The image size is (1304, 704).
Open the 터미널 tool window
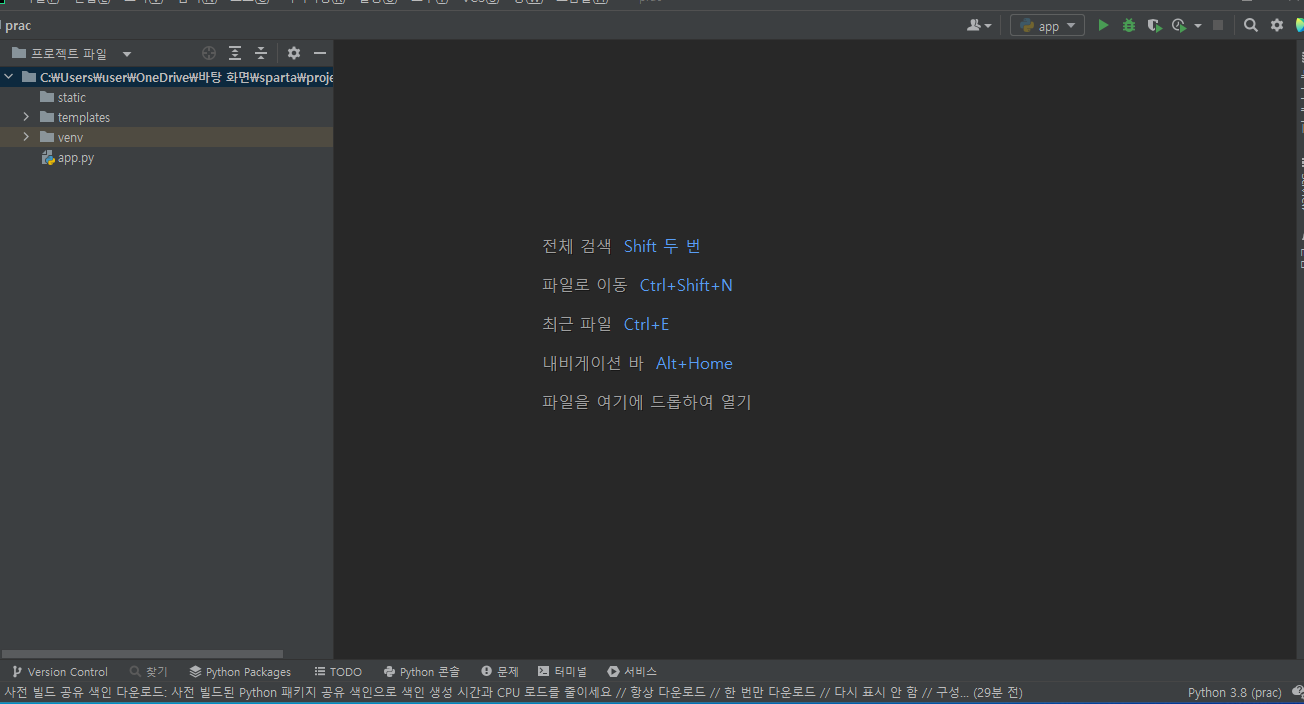(563, 672)
